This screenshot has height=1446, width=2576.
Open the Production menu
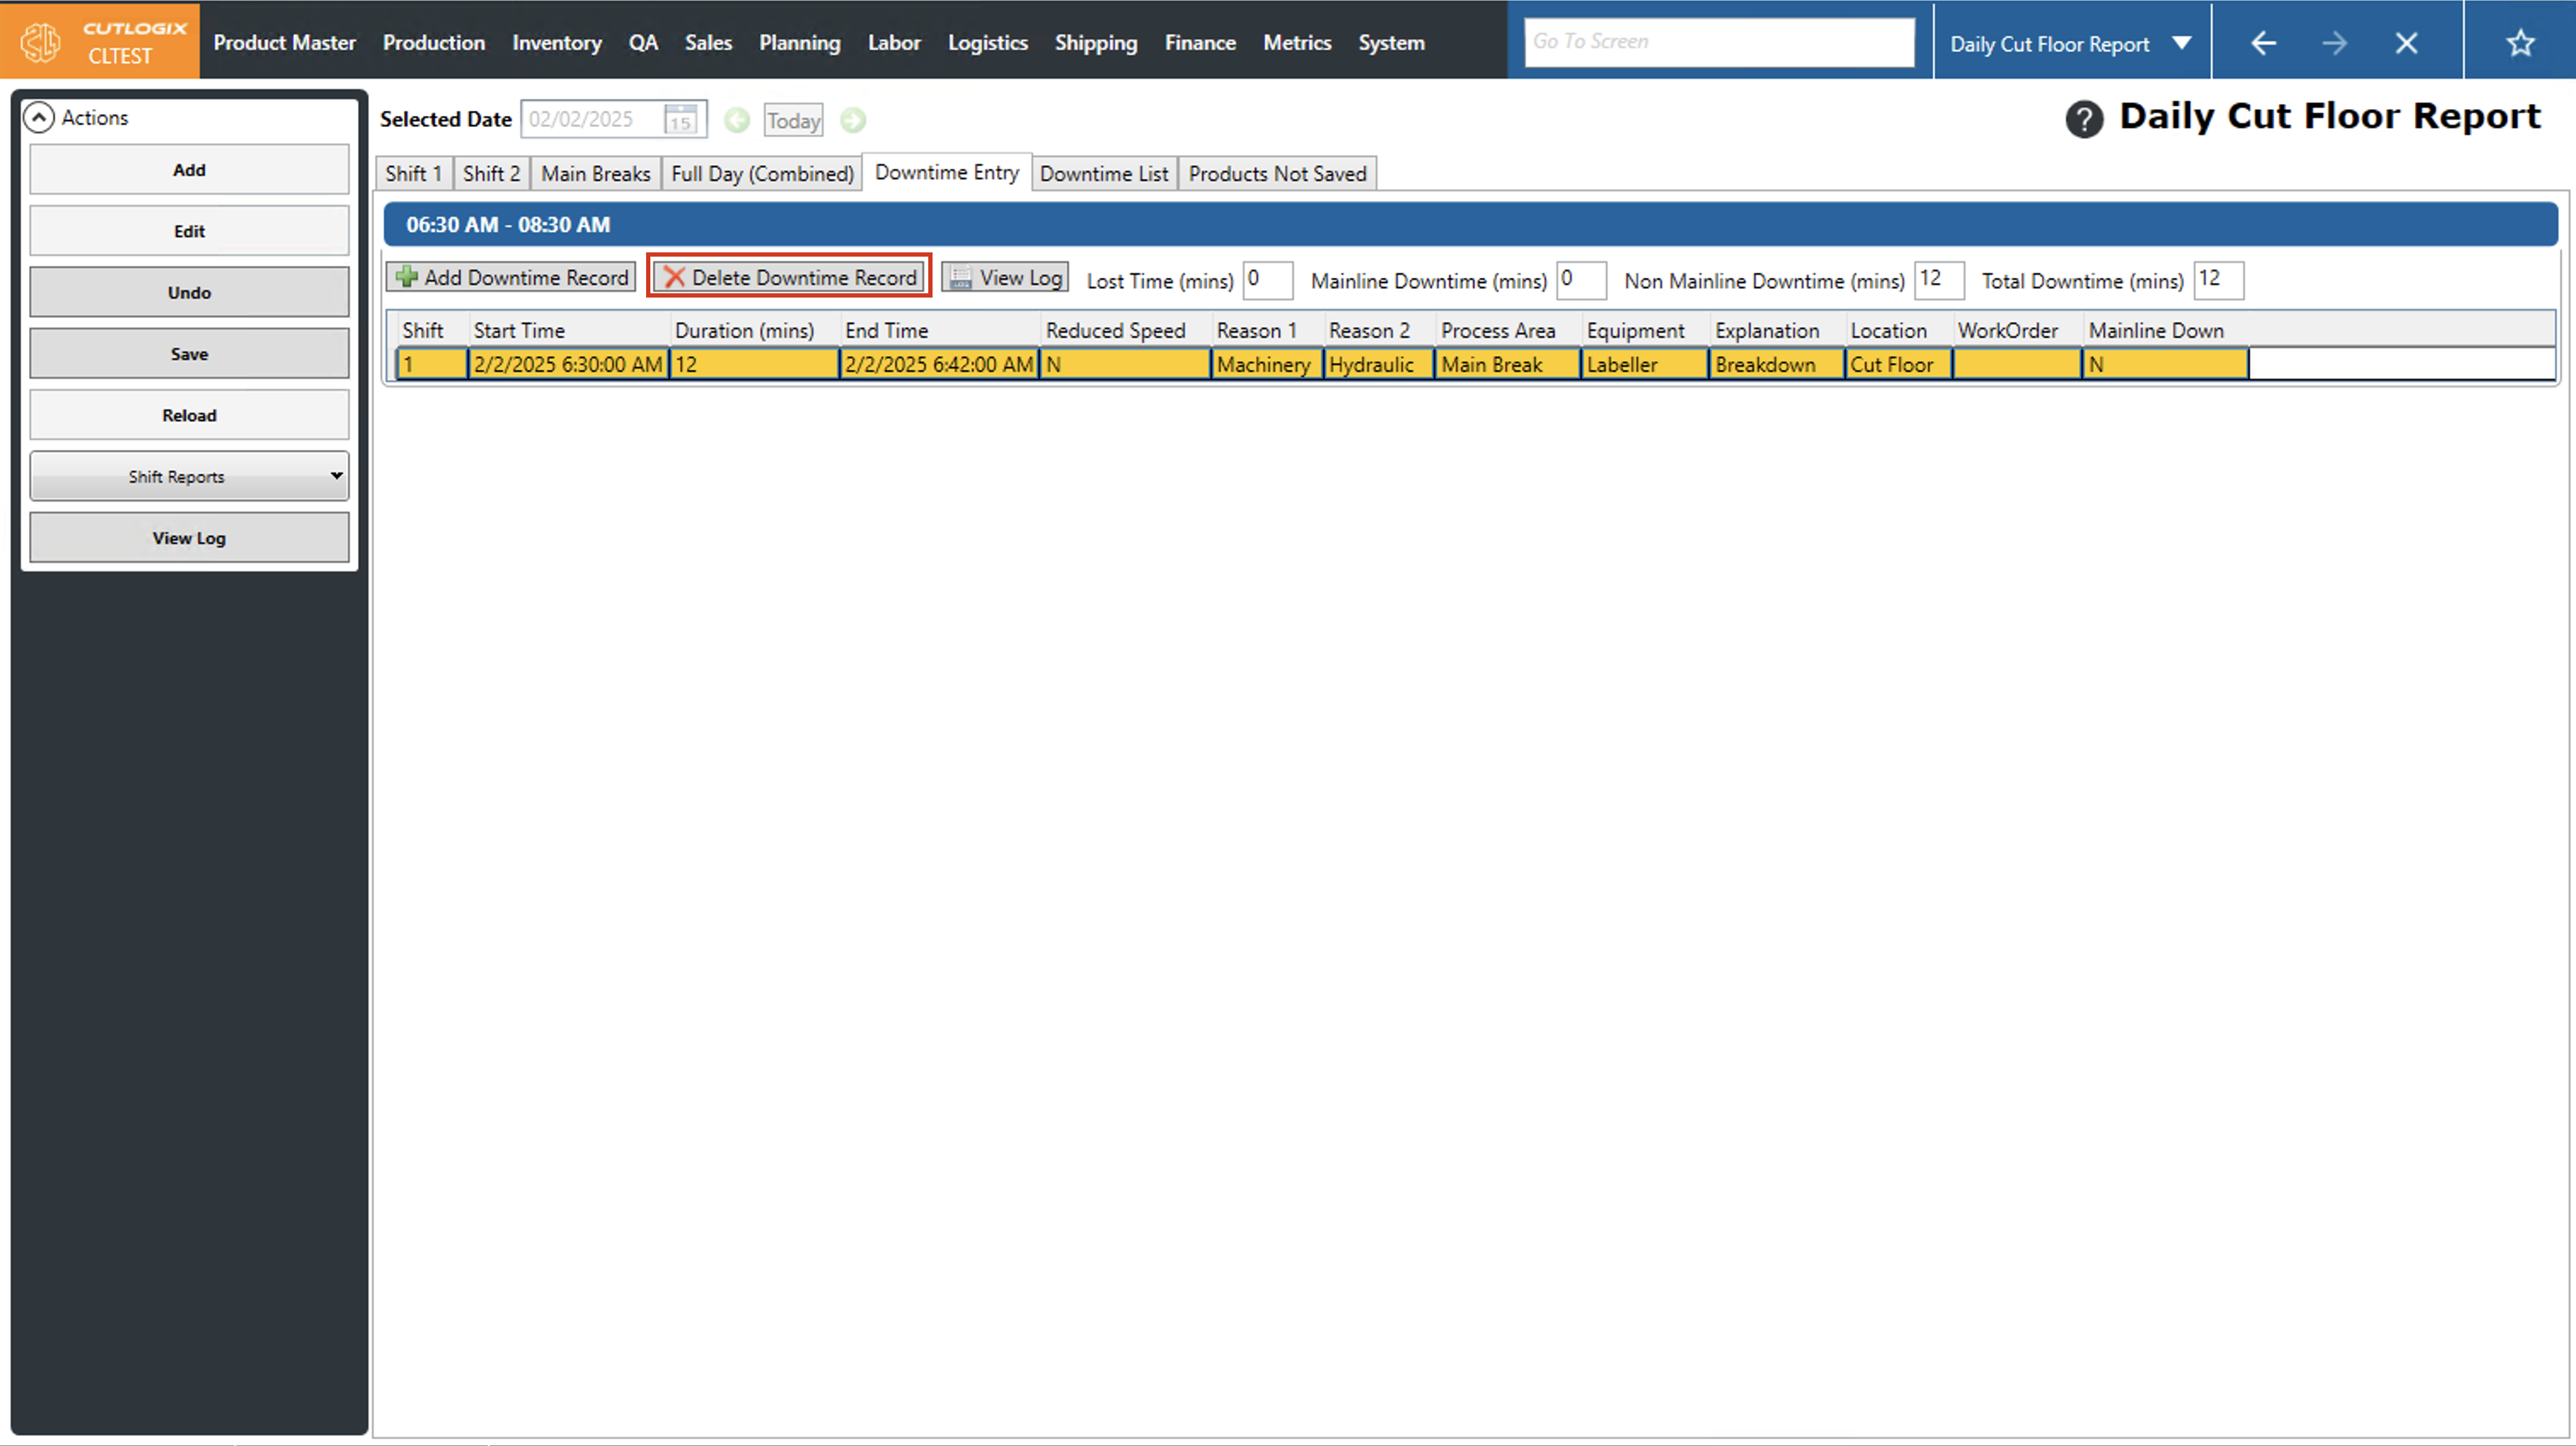click(x=433, y=42)
